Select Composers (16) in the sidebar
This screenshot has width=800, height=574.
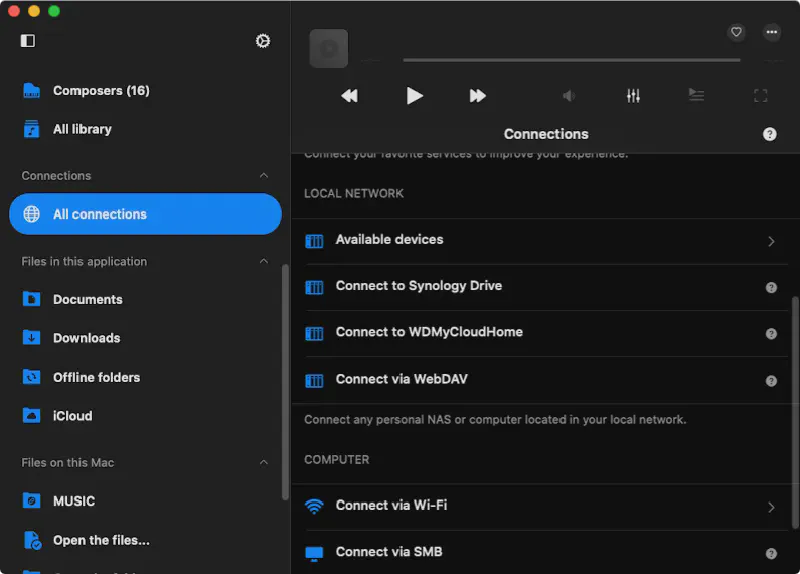click(100, 91)
